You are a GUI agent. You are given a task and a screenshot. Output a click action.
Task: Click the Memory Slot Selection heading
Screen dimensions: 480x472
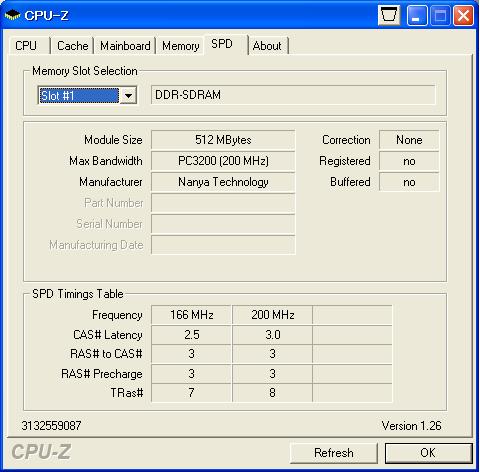(x=85, y=71)
